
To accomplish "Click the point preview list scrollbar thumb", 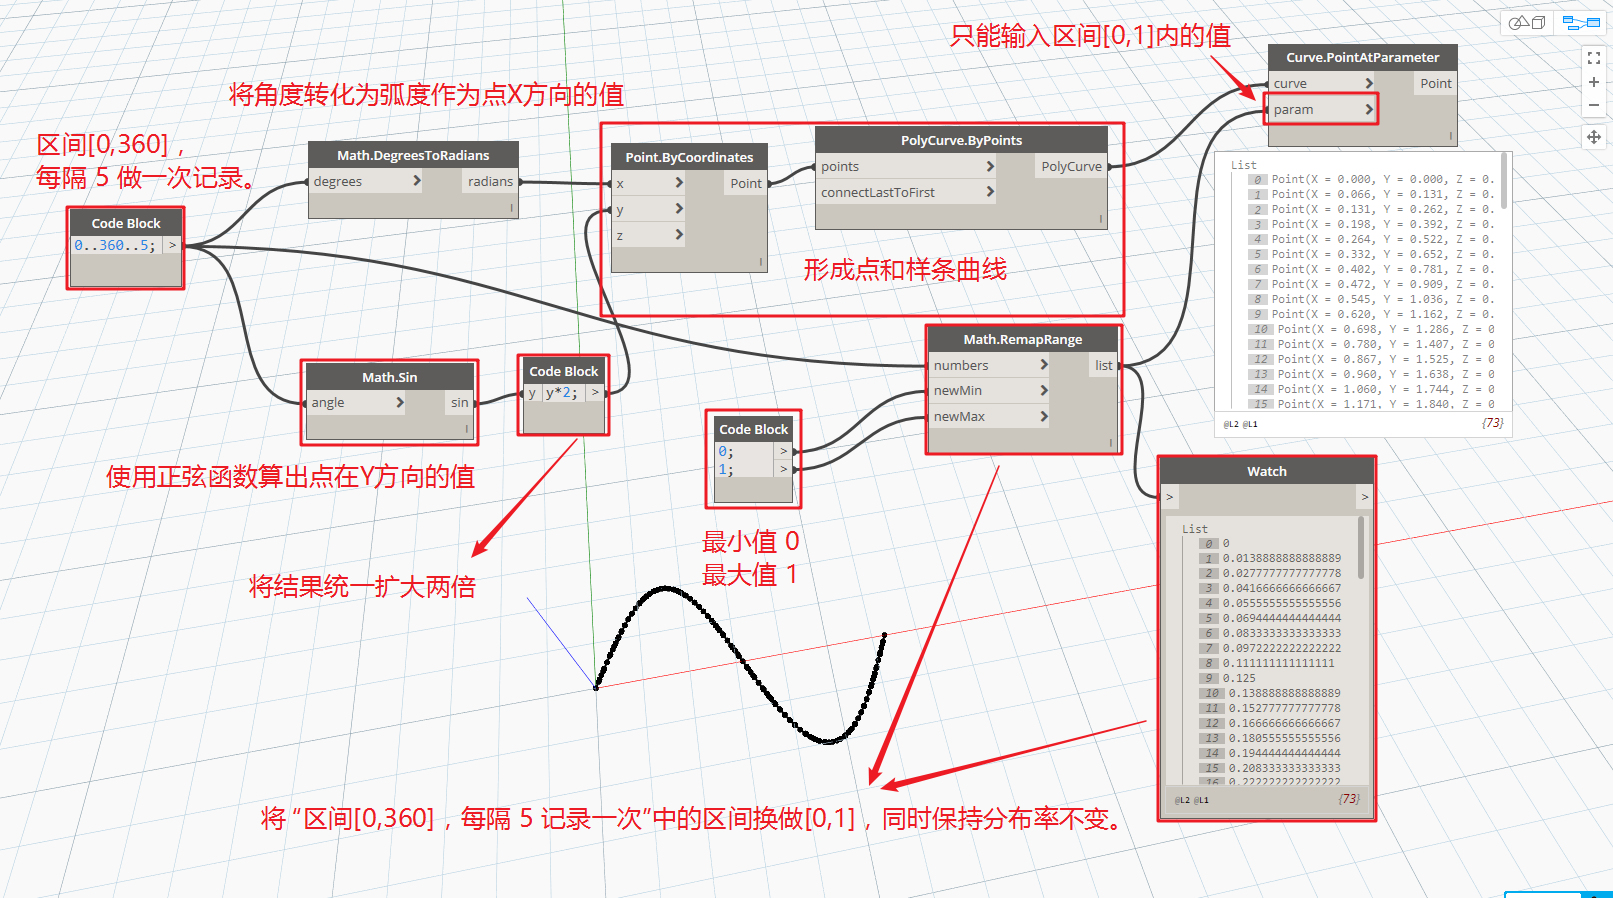I will [x=1503, y=181].
